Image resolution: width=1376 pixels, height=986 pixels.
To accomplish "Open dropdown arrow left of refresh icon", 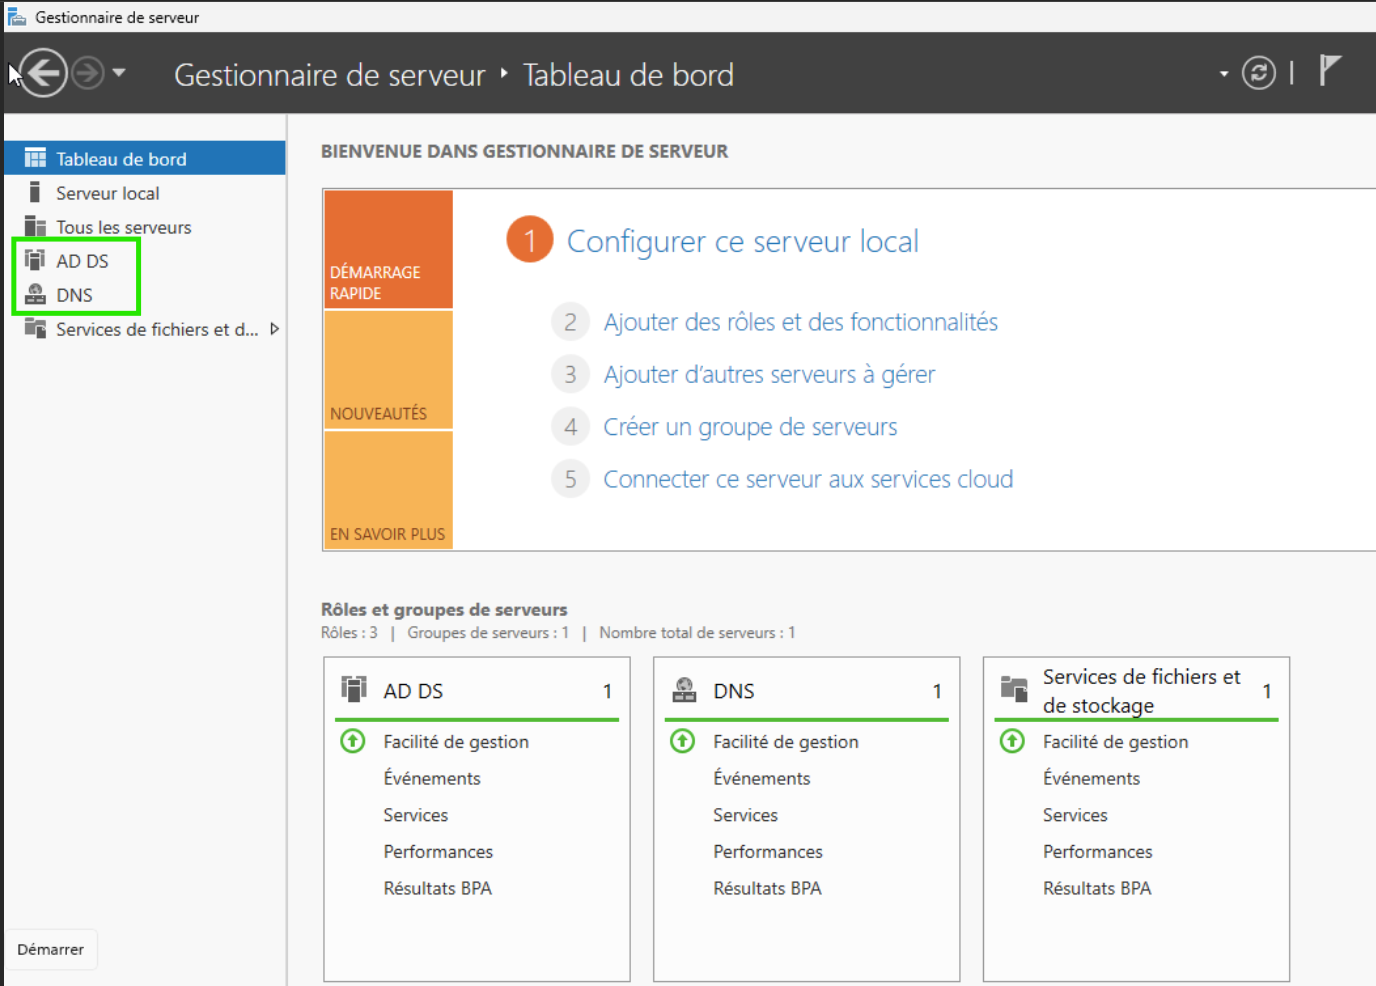I will pyautogui.click(x=1223, y=74).
